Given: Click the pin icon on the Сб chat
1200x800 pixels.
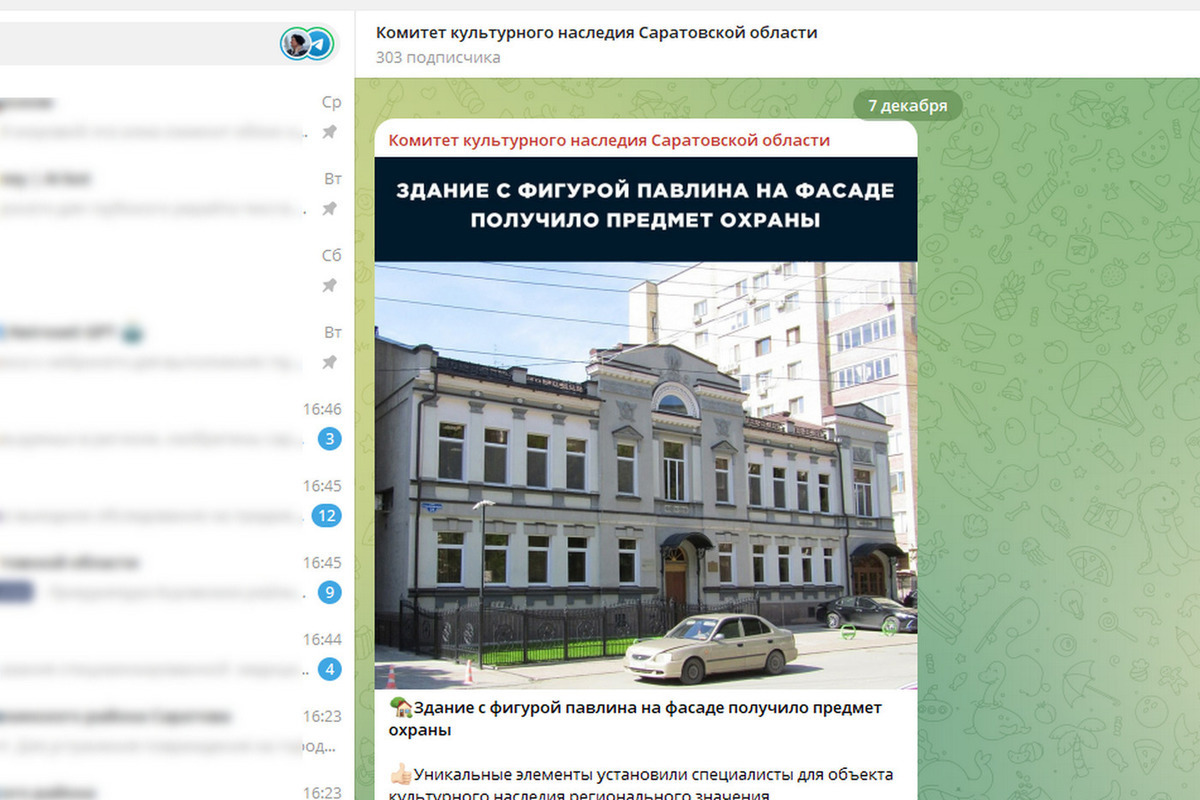Looking at the screenshot, I should [x=329, y=285].
